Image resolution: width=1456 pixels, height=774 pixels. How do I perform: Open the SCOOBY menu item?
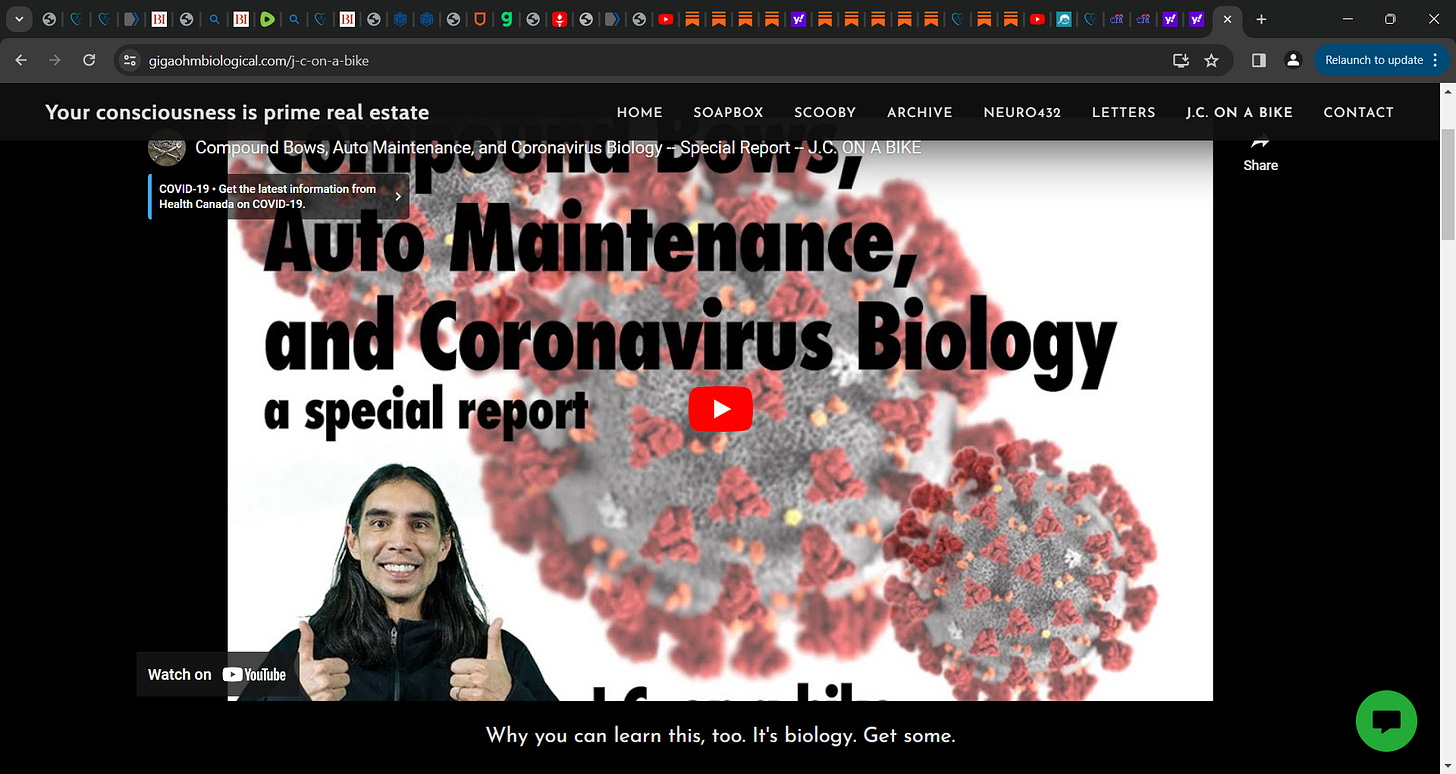pyautogui.click(x=825, y=112)
